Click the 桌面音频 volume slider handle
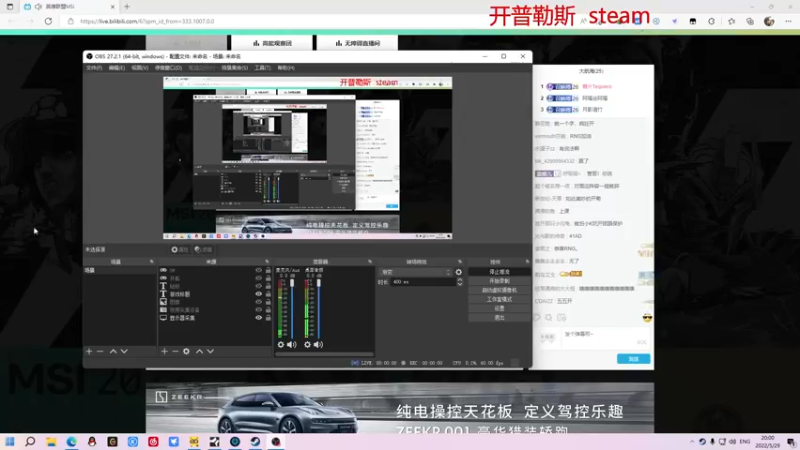The width and height of the screenshot is (800, 450). (318, 283)
